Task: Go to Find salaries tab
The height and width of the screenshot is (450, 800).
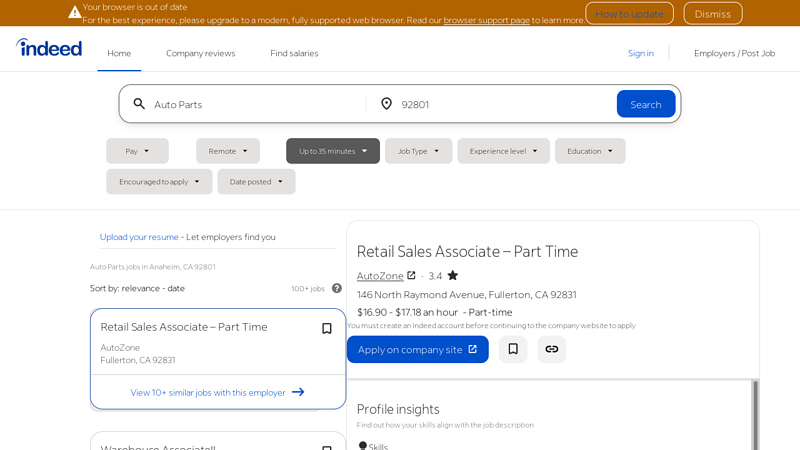Action: 294,53
